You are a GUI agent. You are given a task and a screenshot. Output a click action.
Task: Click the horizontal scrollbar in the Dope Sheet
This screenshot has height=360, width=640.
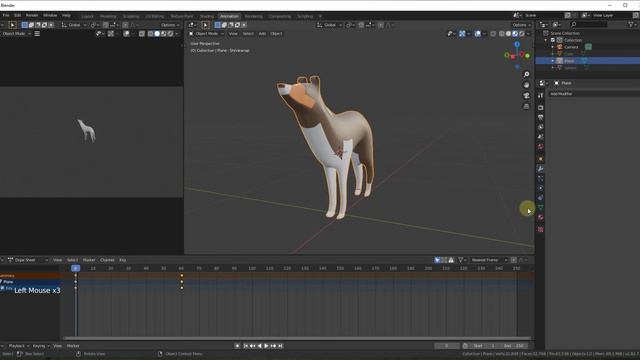pos(298,338)
